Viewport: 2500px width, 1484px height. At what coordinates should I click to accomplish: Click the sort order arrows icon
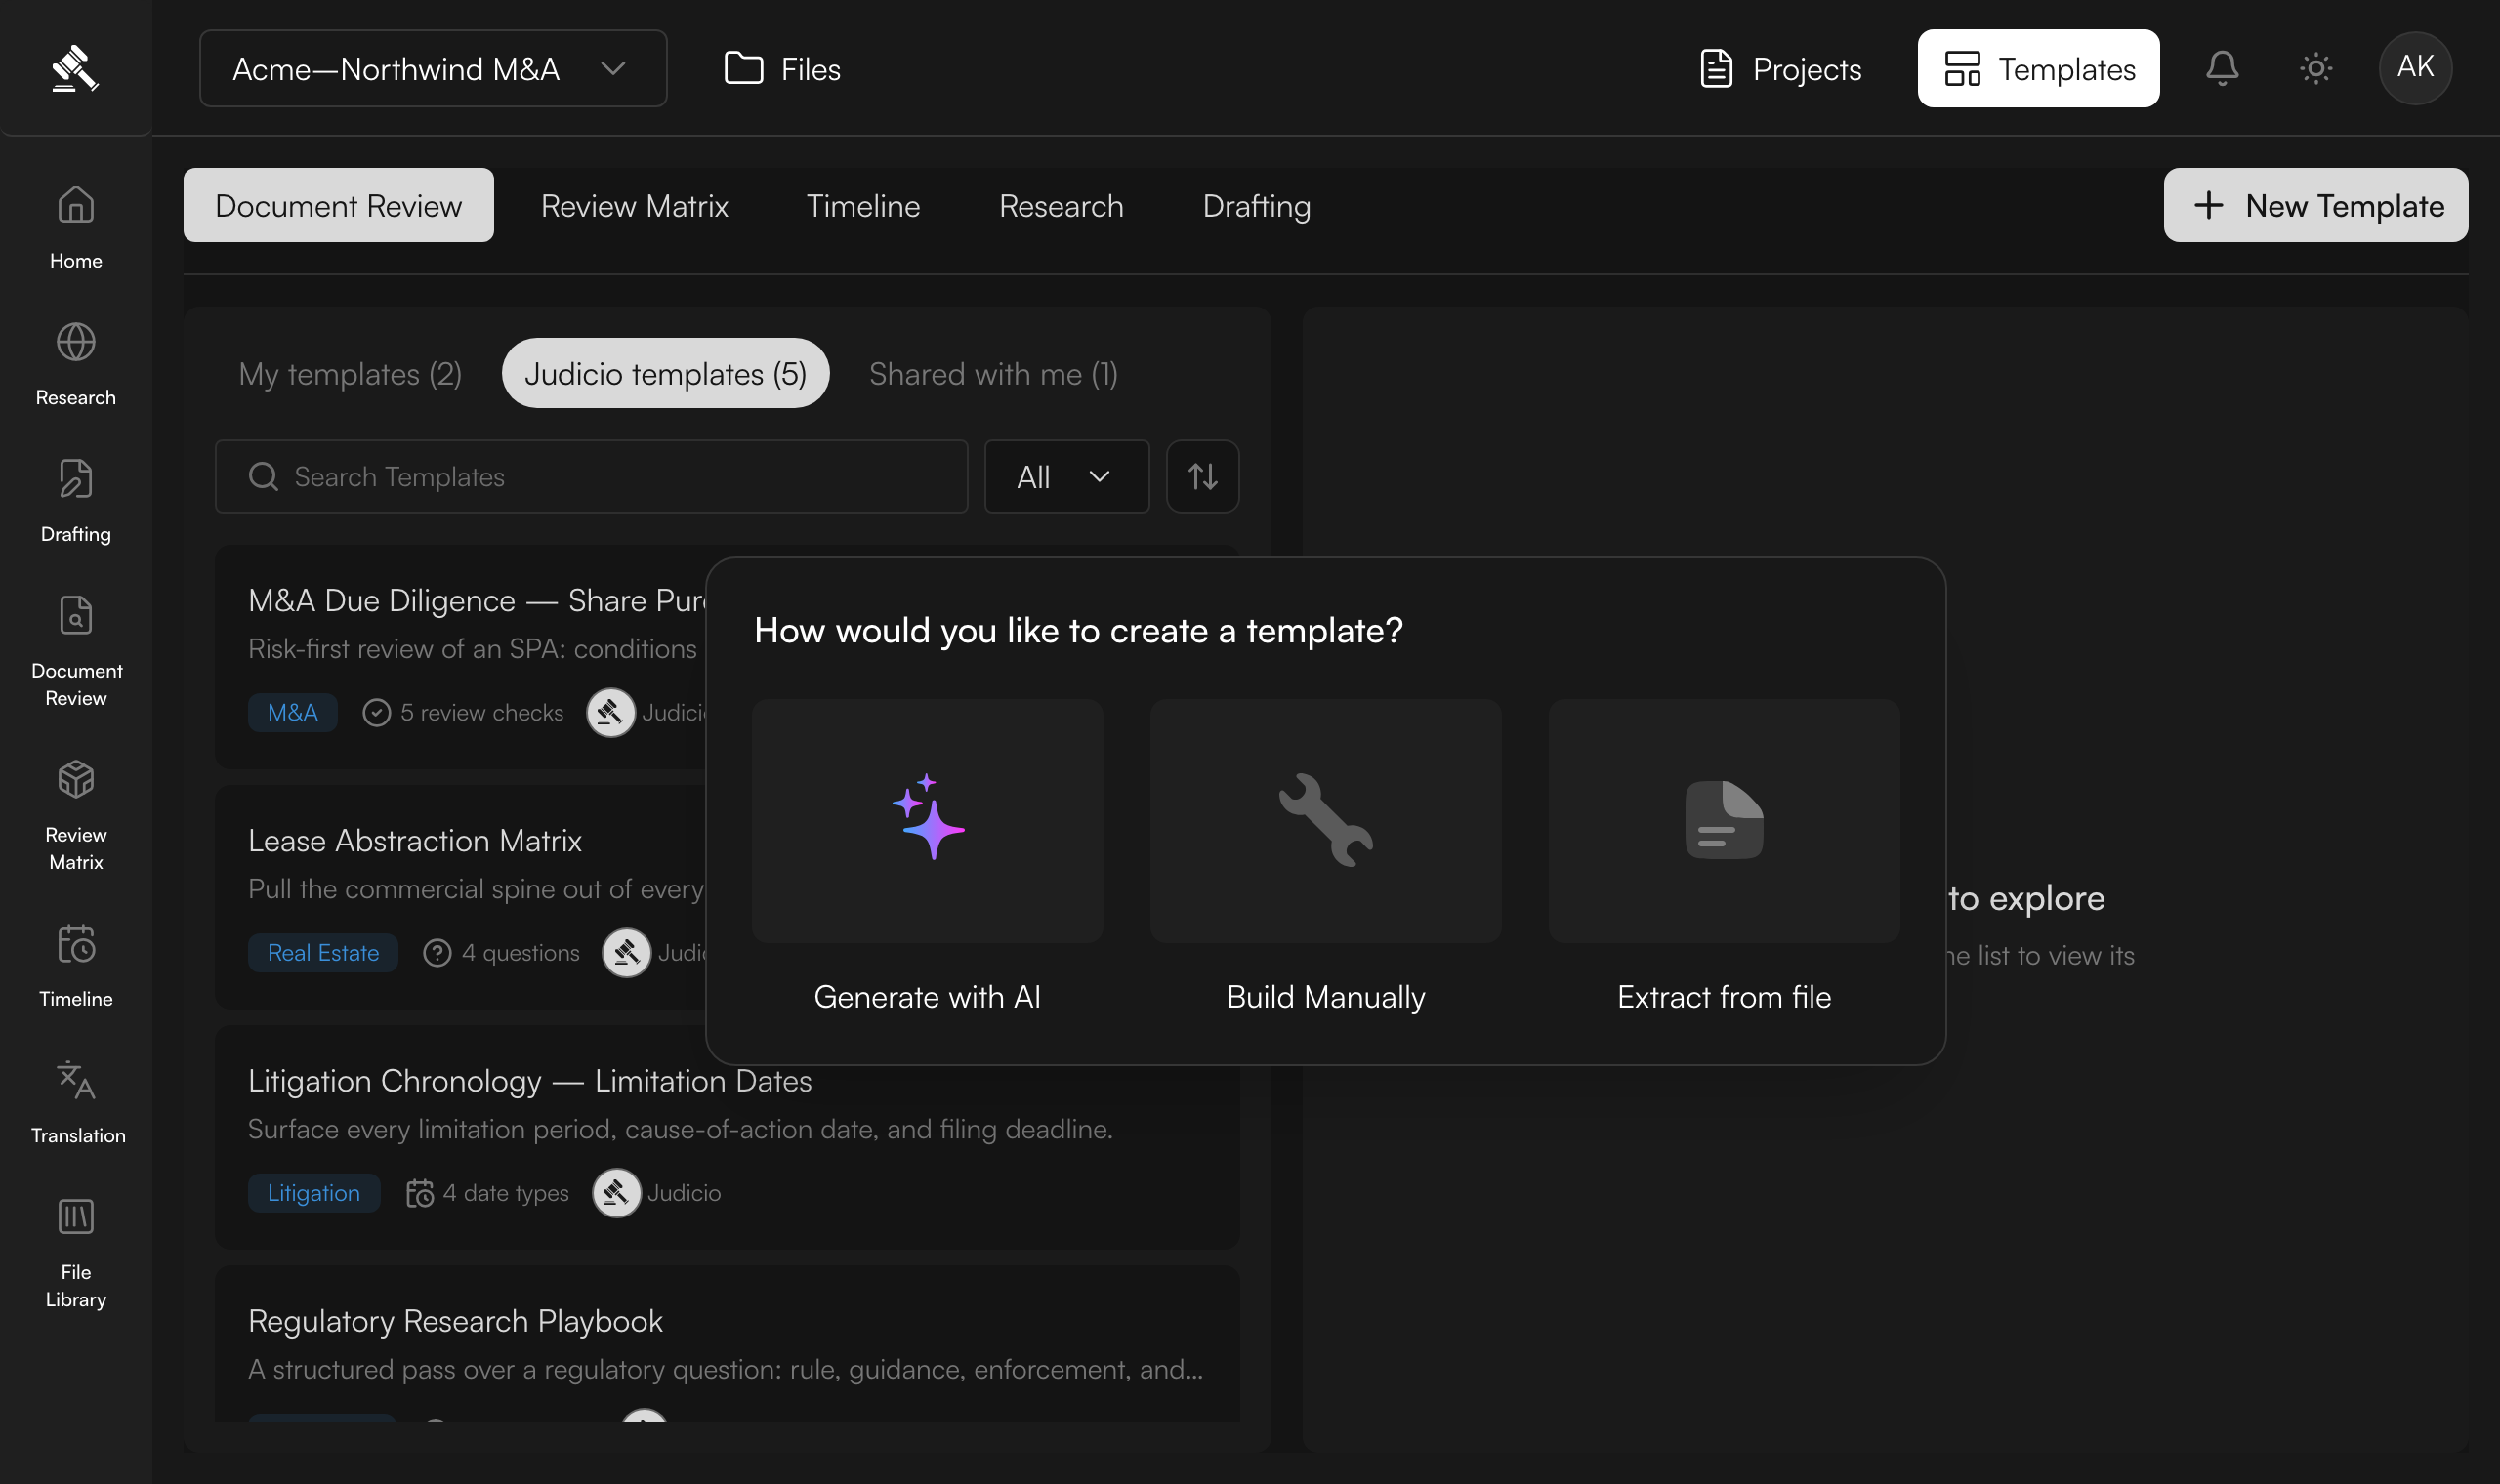tap(1202, 477)
